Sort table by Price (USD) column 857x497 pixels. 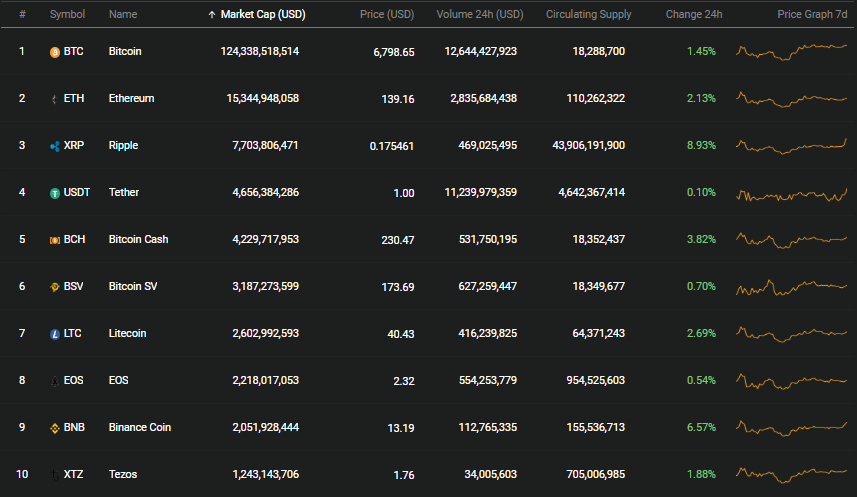tap(387, 14)
